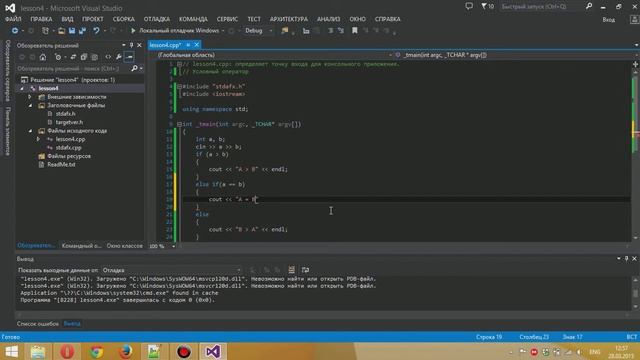Expand the Внешние зависимости folder
Screen dimensions: 640x360
30,97
